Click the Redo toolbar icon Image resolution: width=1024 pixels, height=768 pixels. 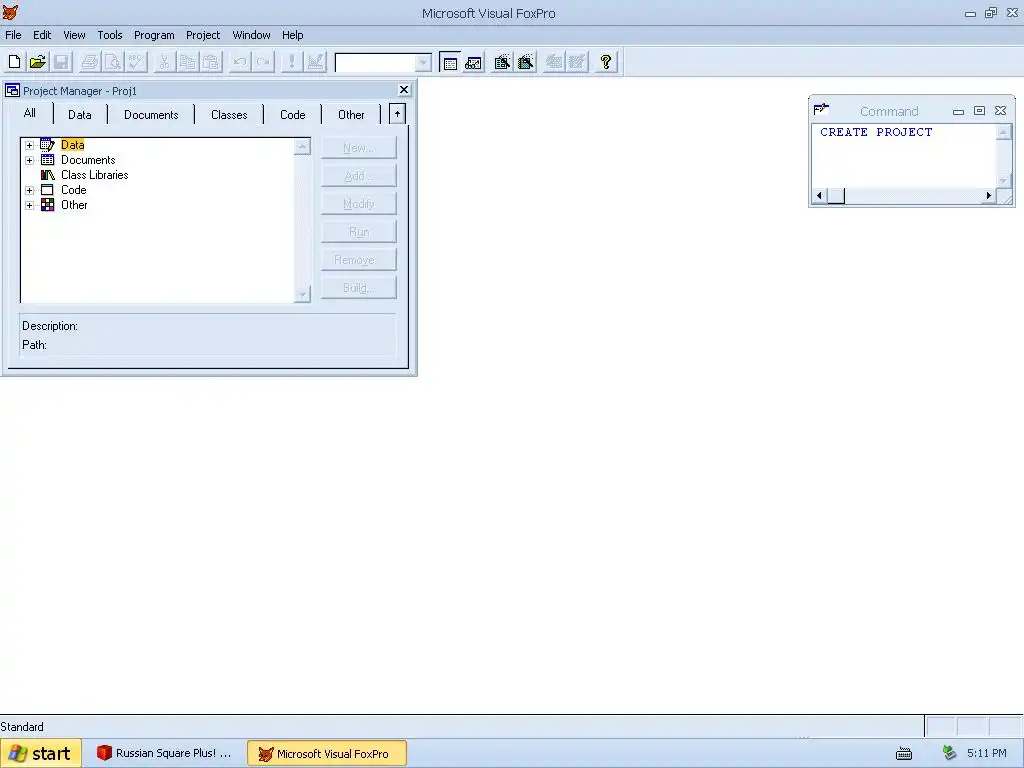[263, 62]
